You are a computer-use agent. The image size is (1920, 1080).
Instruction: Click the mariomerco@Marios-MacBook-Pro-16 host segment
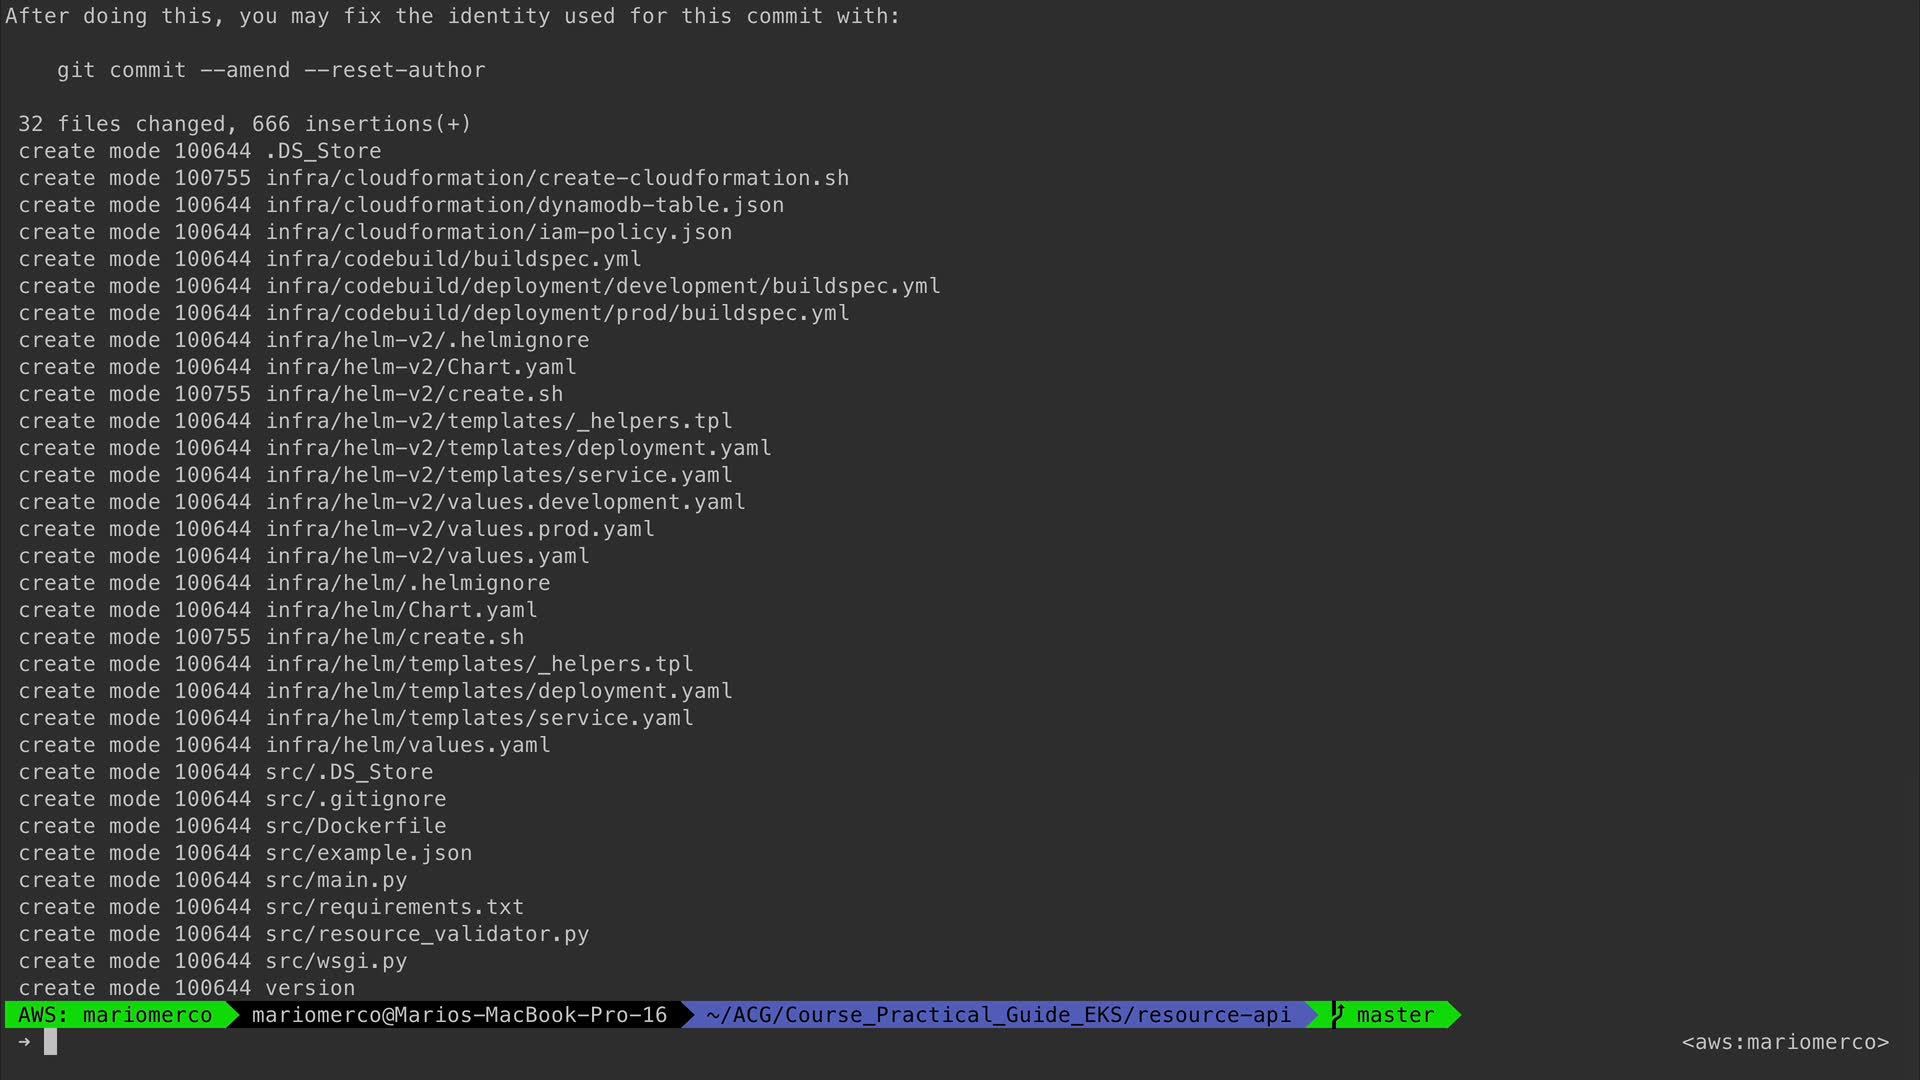pos(459,1015)
